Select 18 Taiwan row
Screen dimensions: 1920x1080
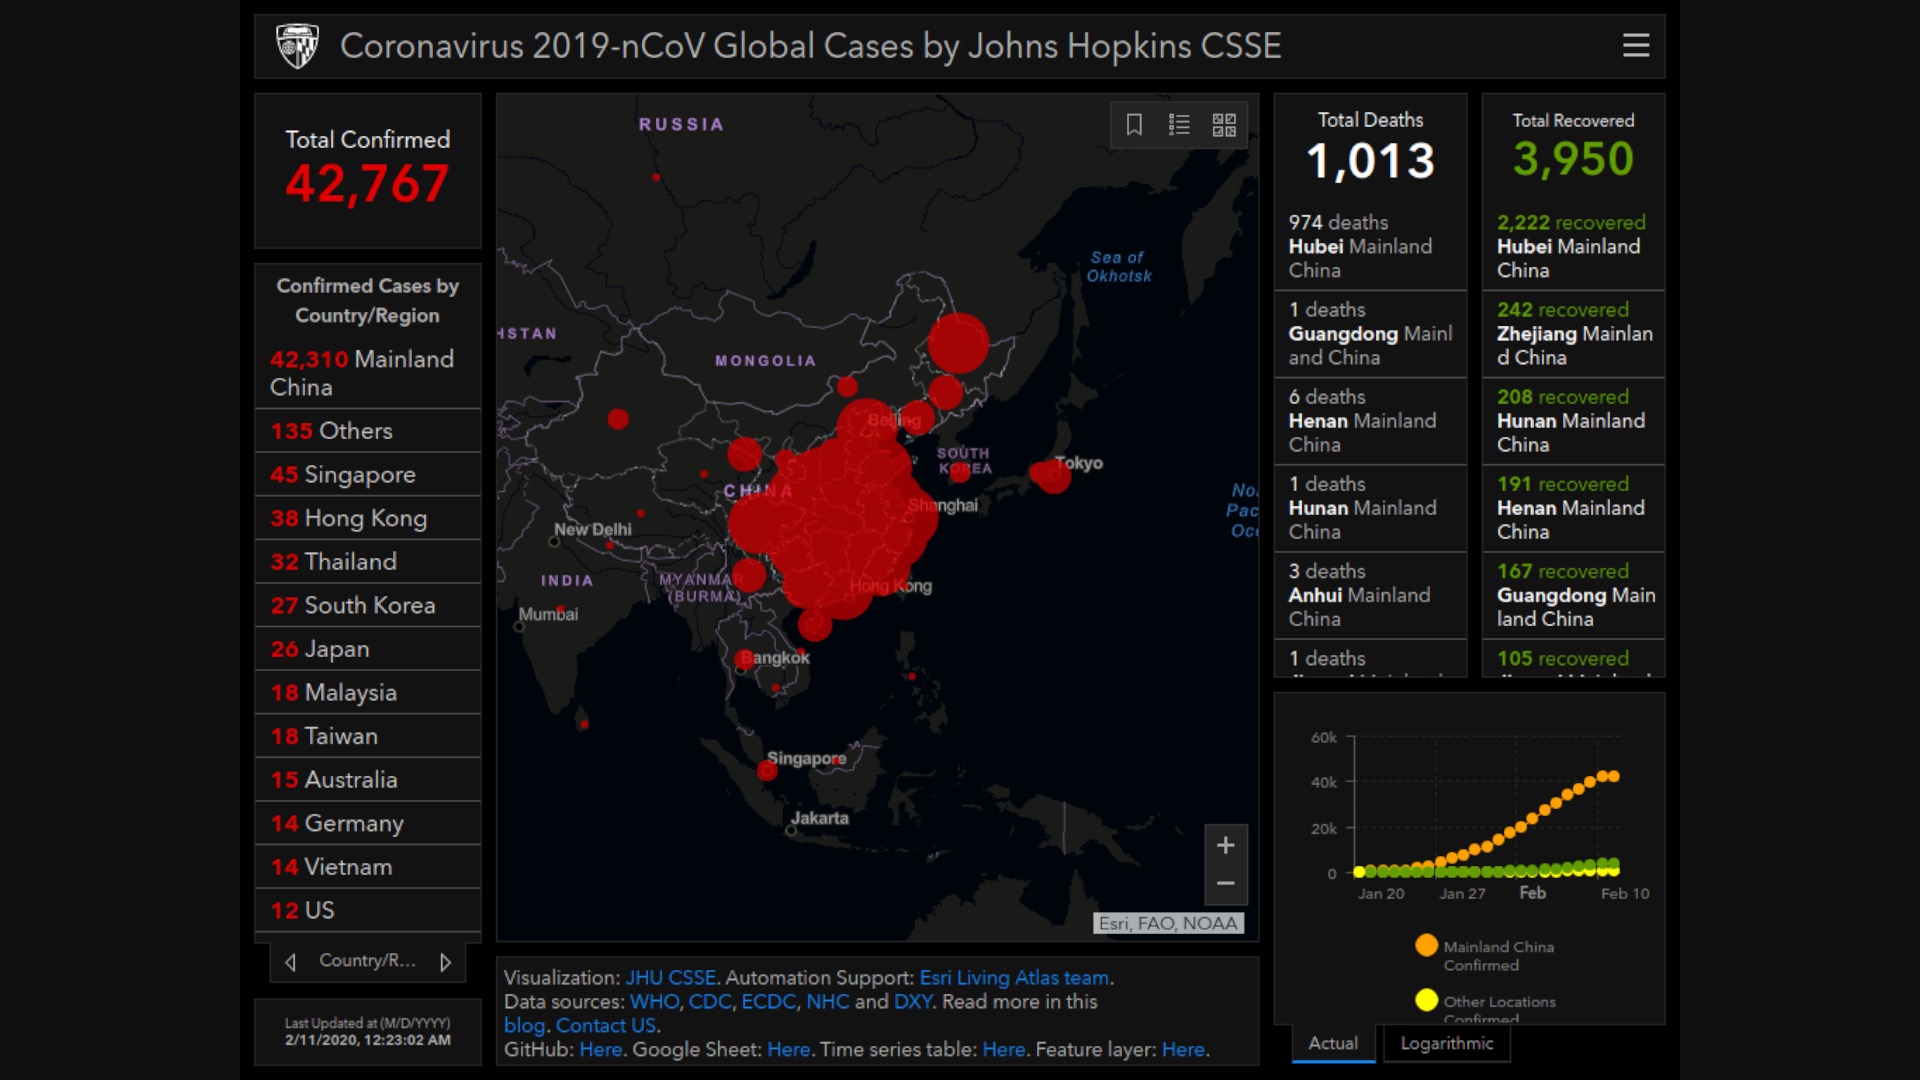click(368, 736)
